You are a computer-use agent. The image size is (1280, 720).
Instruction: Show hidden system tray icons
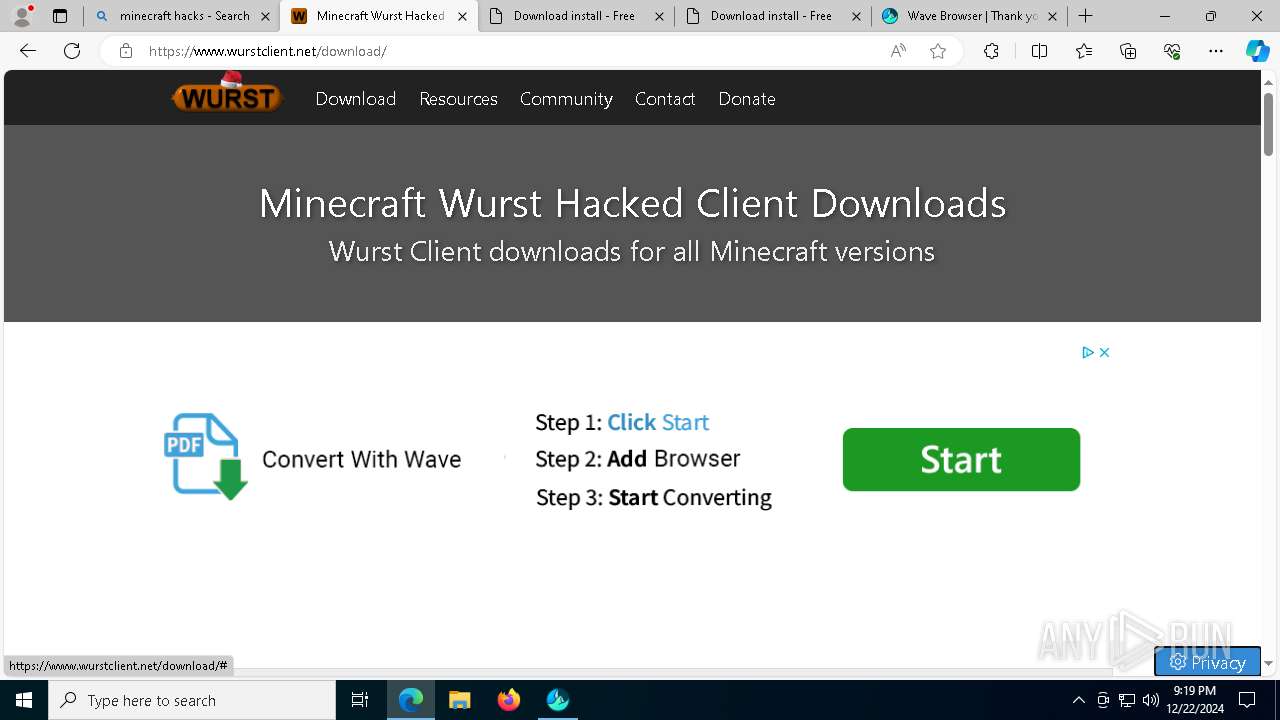(x=1078, y=700)
